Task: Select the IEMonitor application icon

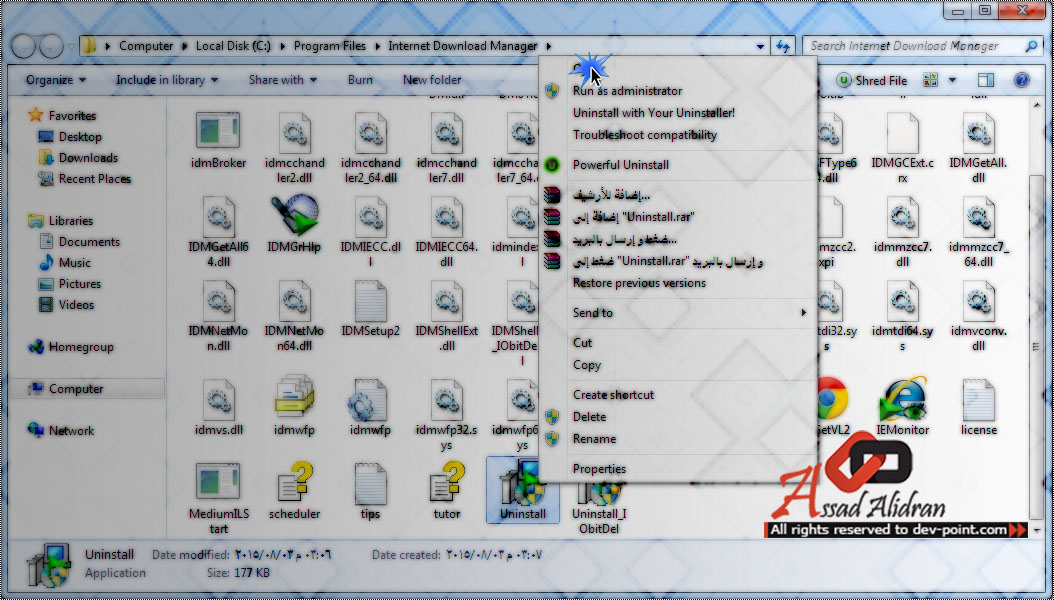Action: click(x=903, y=399)
